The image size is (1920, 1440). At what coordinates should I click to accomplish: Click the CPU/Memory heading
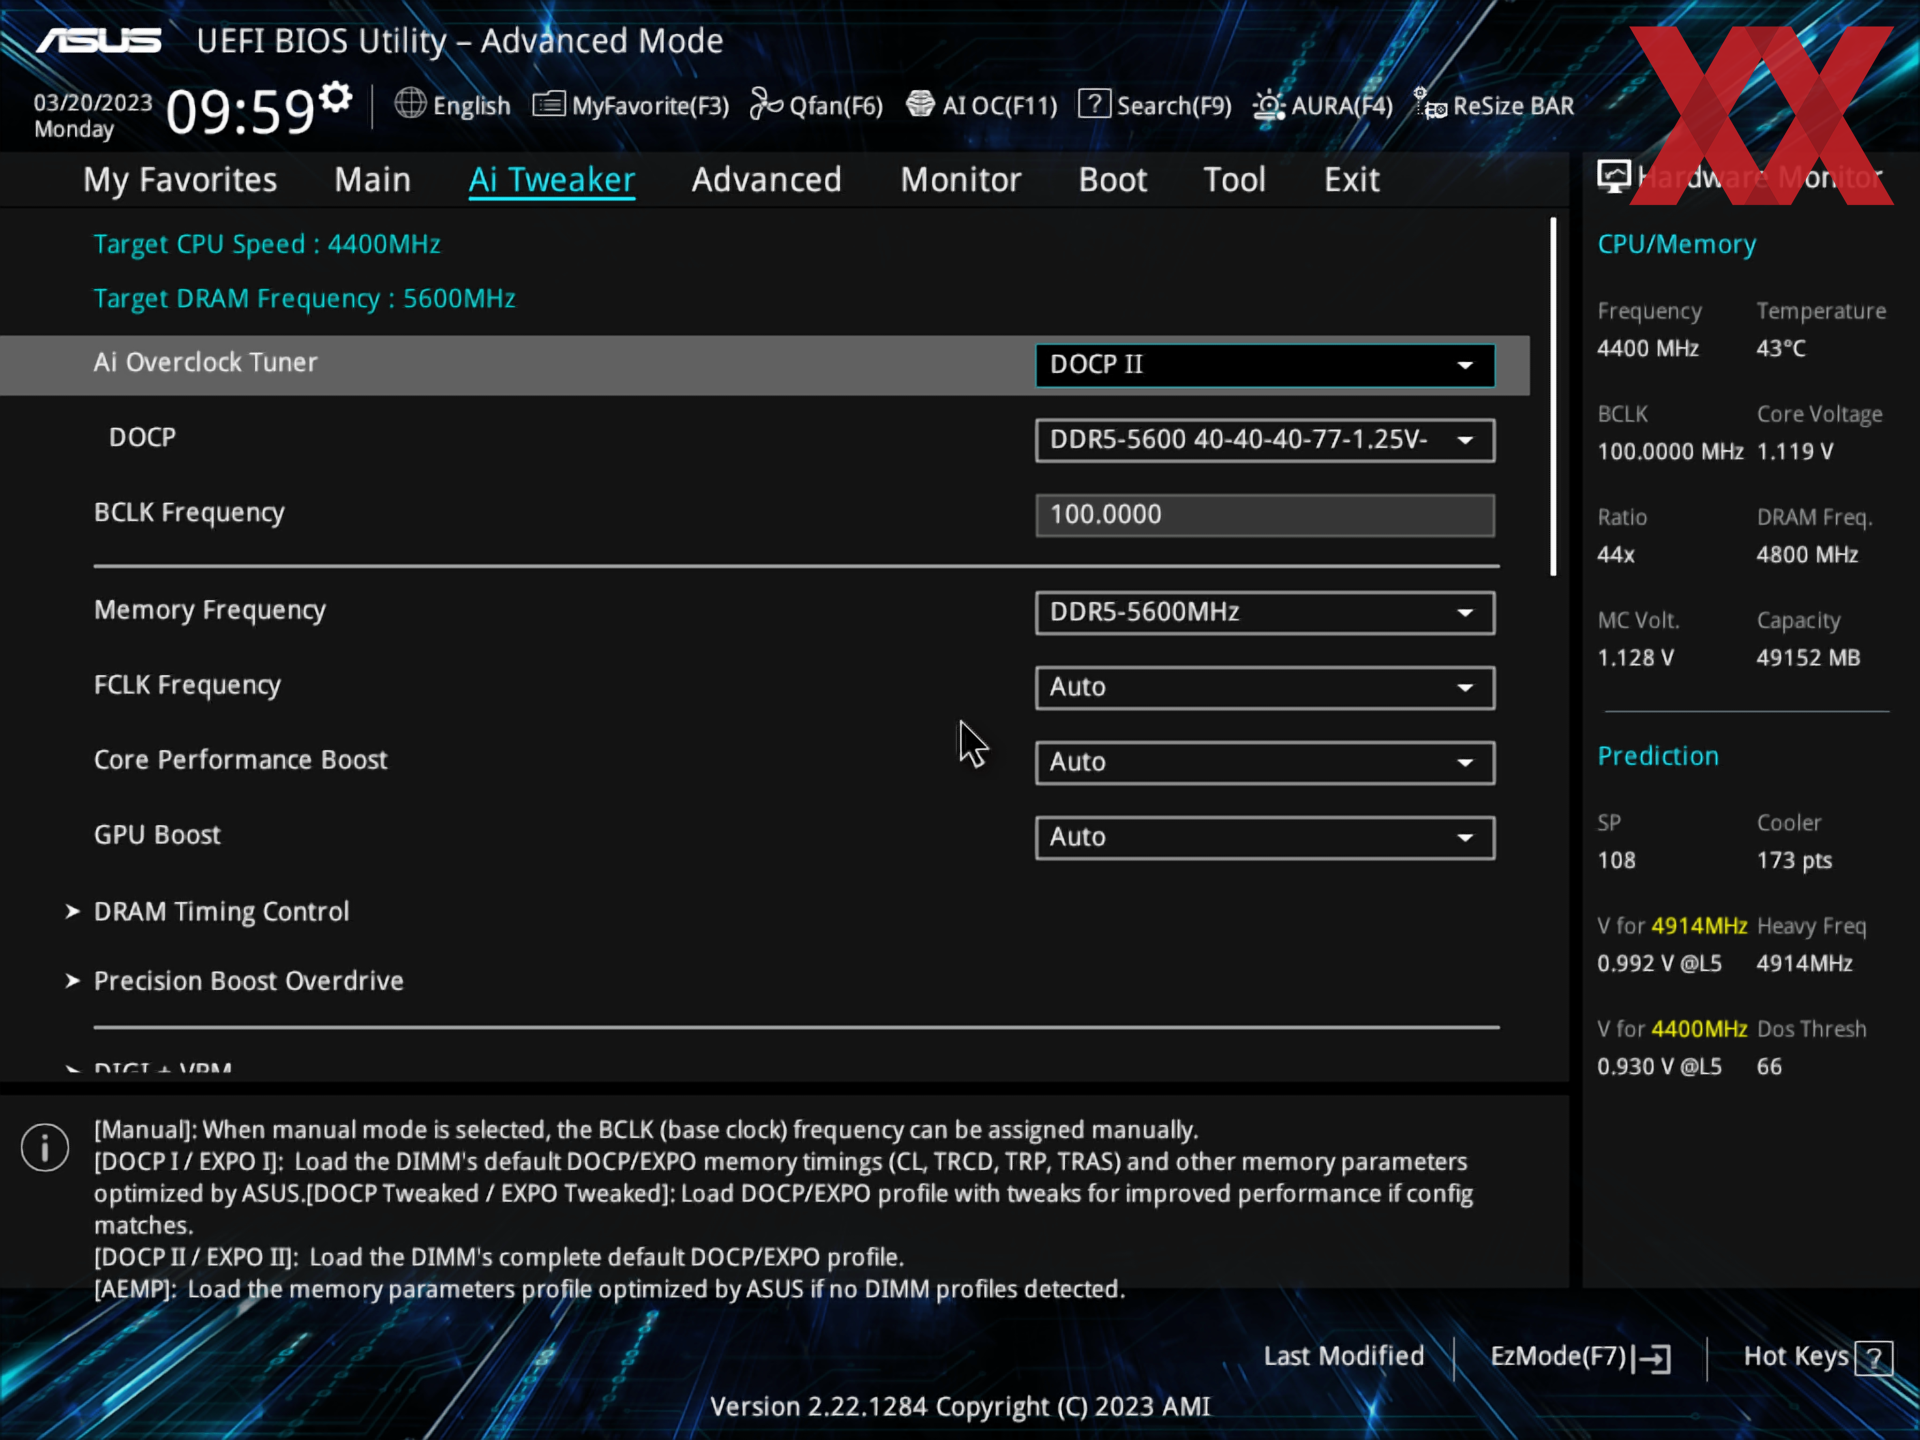click(x=1676, y=244)
